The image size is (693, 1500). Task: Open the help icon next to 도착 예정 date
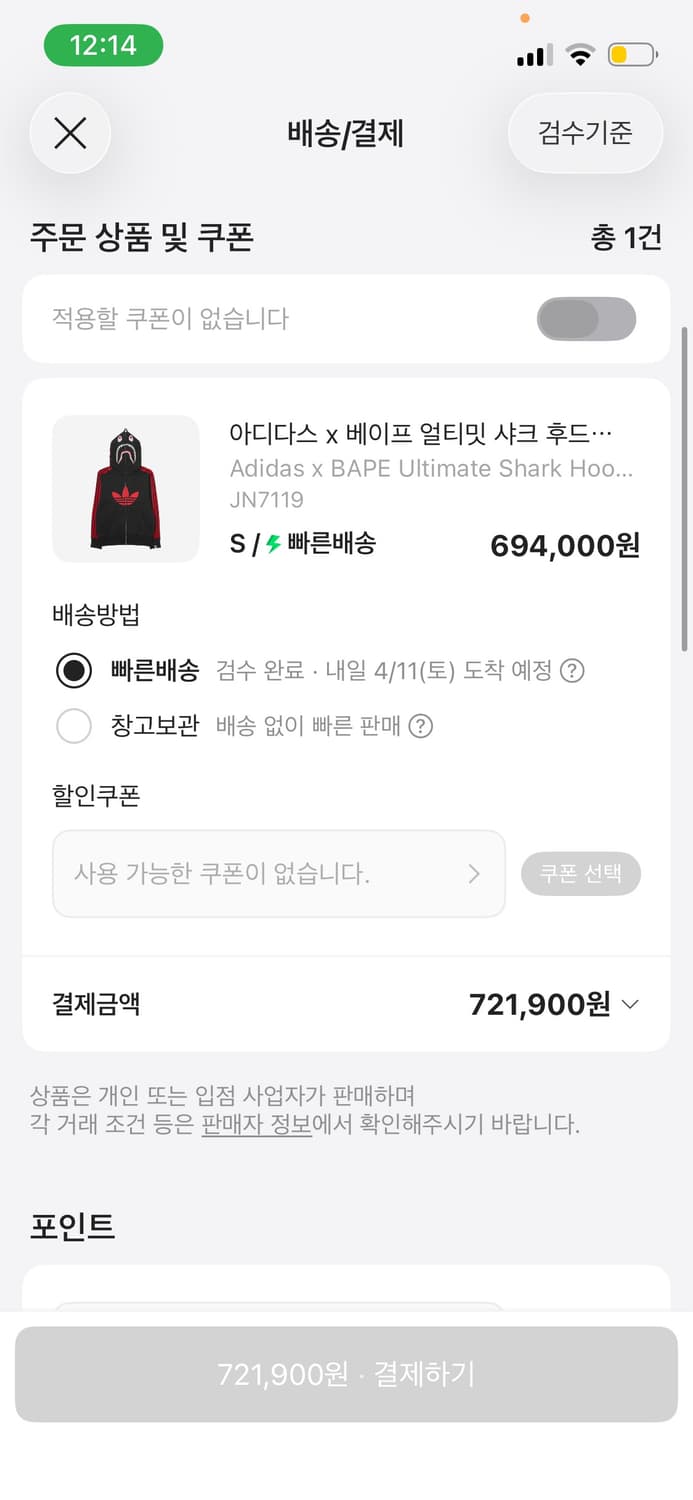(x=571, y=672)
